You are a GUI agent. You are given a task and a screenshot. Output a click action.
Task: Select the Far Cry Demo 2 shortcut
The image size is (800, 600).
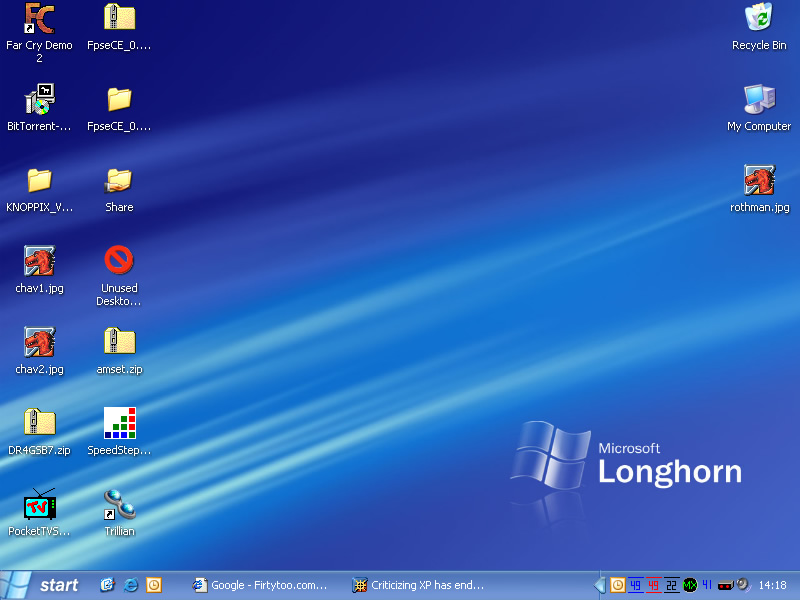[39, 19]
